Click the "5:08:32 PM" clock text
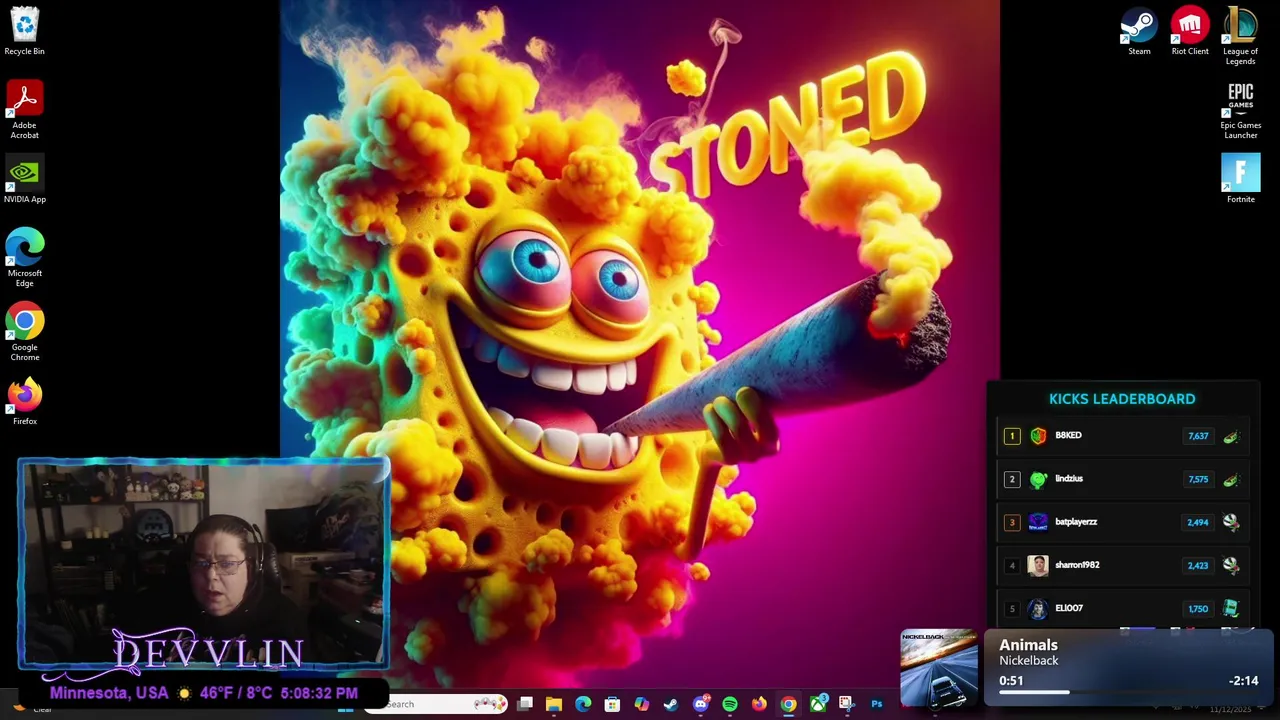 [x=319, y=693]
